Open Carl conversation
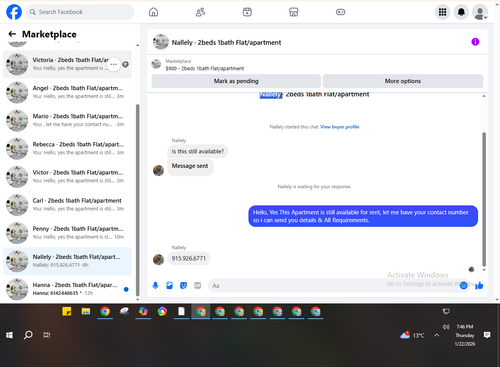The image size is (500, 367). (x=67, y=205)
